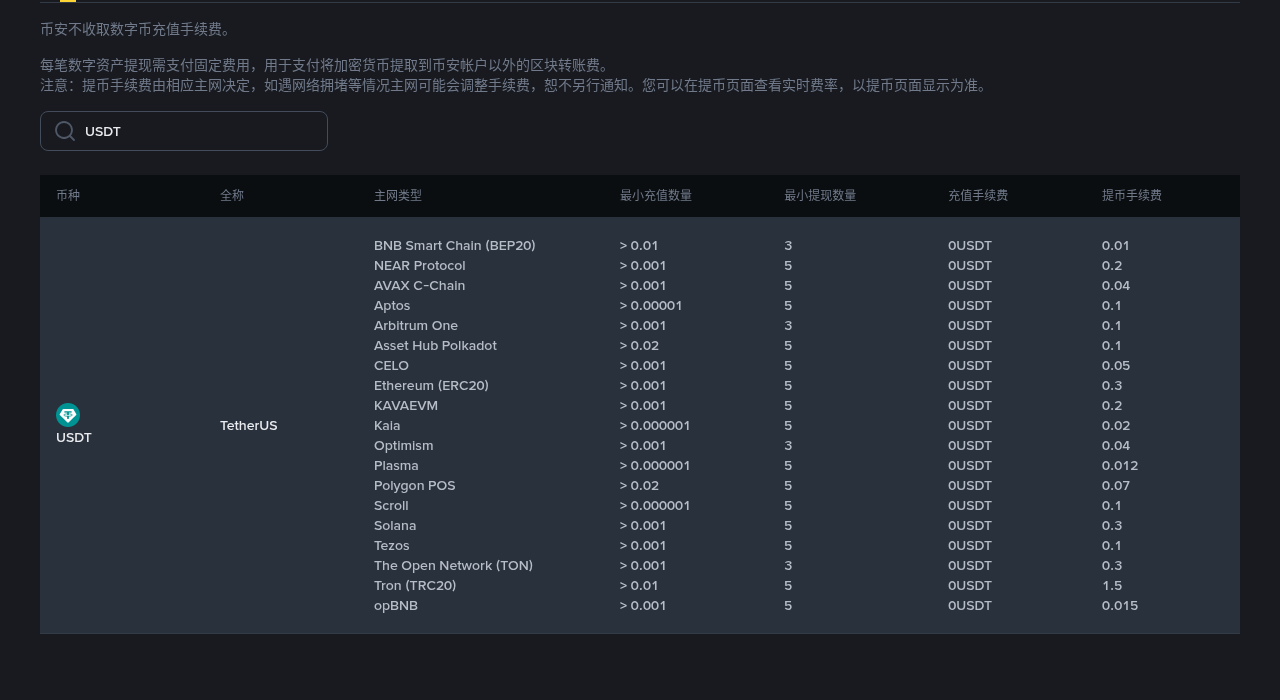Click 币安不收取数字币充值手续费 notice text

[x=136, y=30]
